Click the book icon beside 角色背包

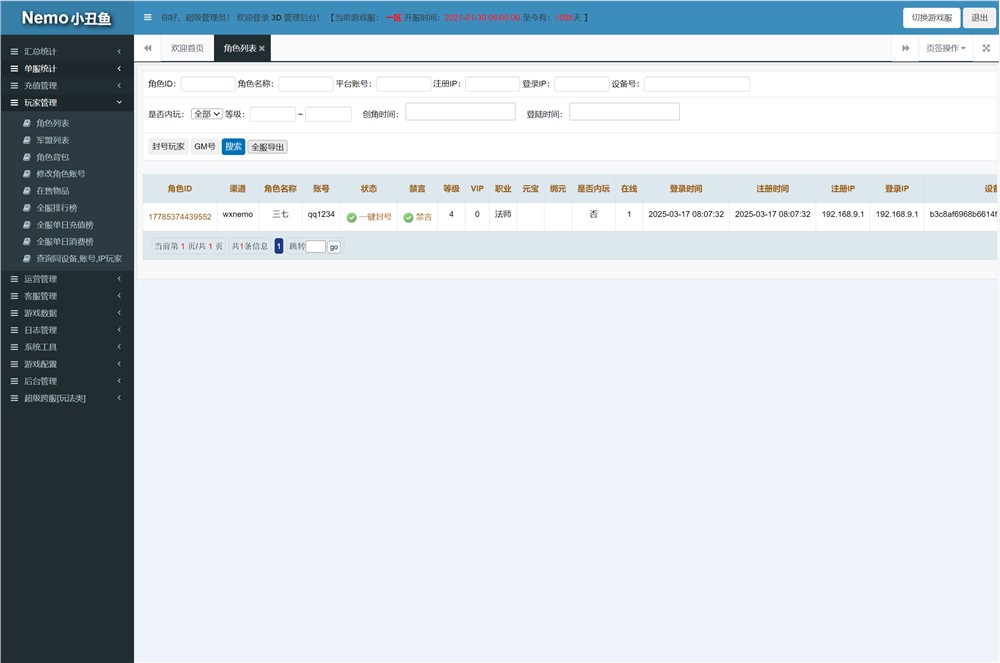click(26, 157)
